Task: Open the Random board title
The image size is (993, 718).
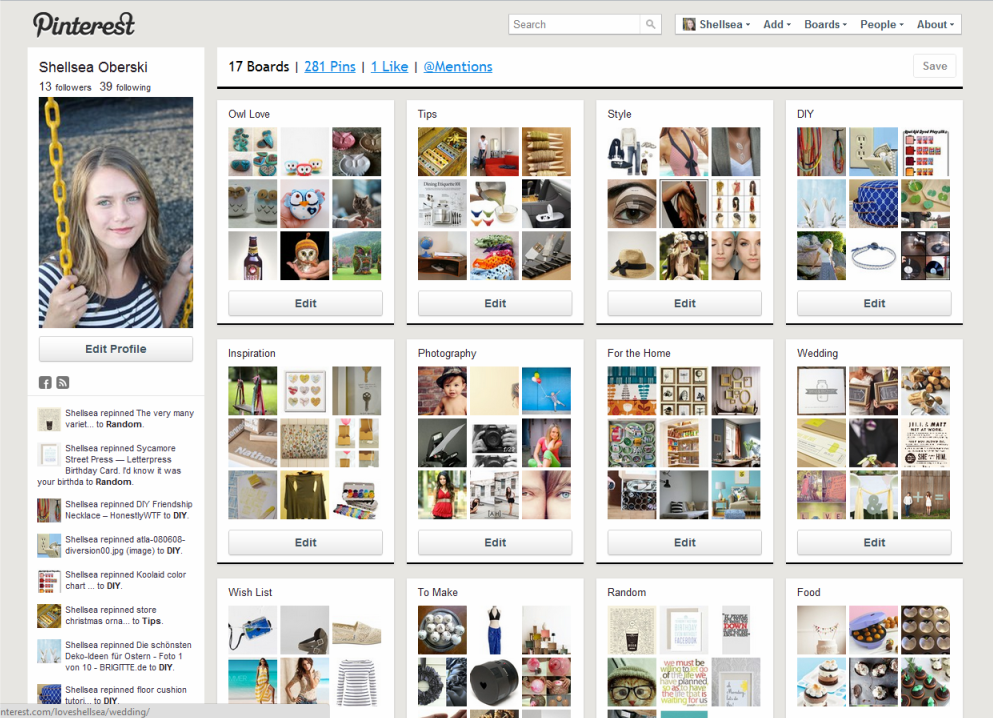Action: (626, 593)
